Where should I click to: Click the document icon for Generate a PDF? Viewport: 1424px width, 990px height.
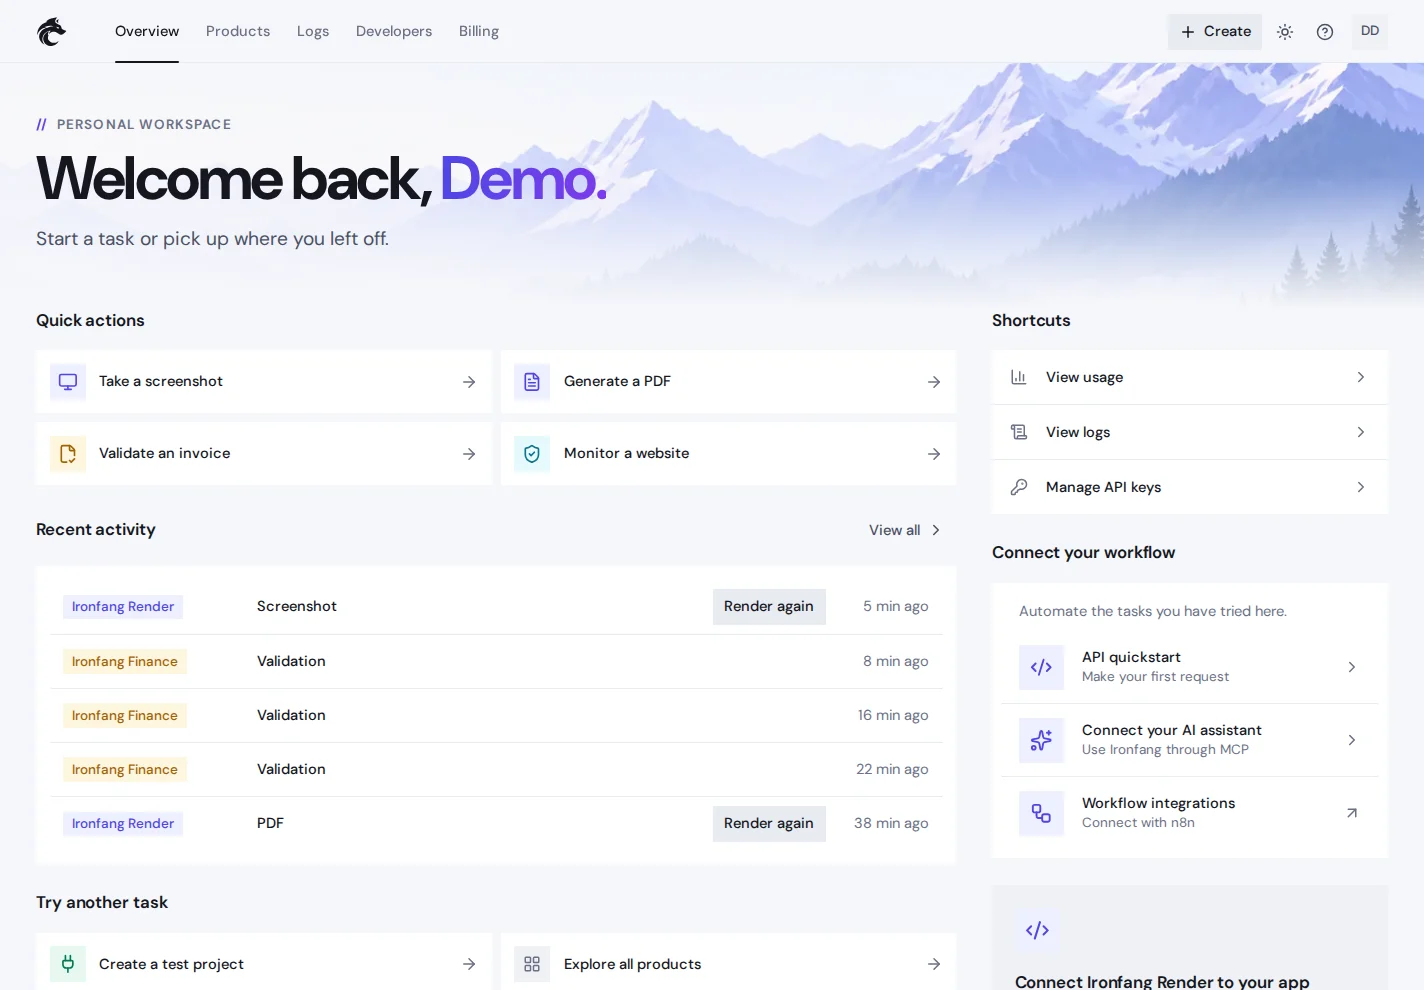(x=532, y=382)
